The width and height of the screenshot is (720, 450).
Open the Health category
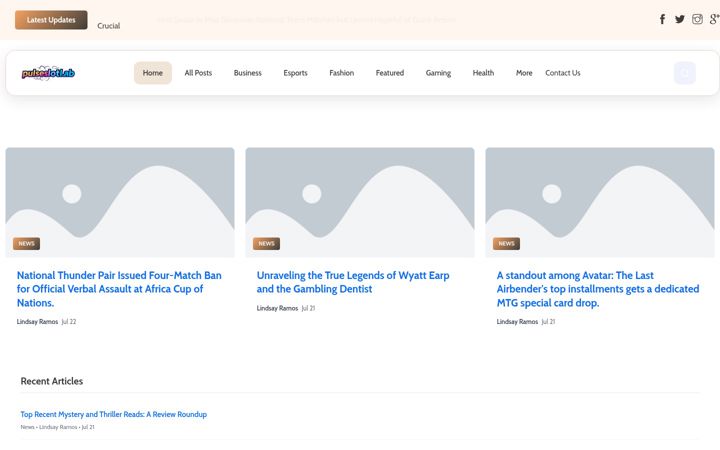pos(483,73)
